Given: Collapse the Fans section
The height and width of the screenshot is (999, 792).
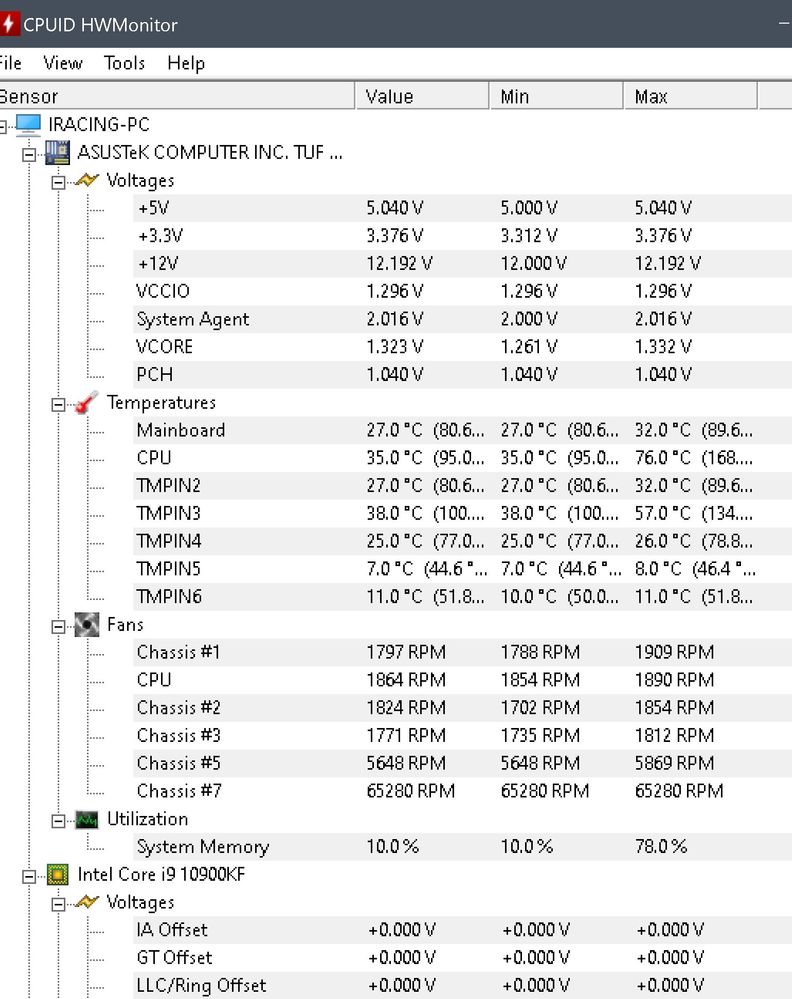Looking at the screenshot, I should tap(59, 627).
